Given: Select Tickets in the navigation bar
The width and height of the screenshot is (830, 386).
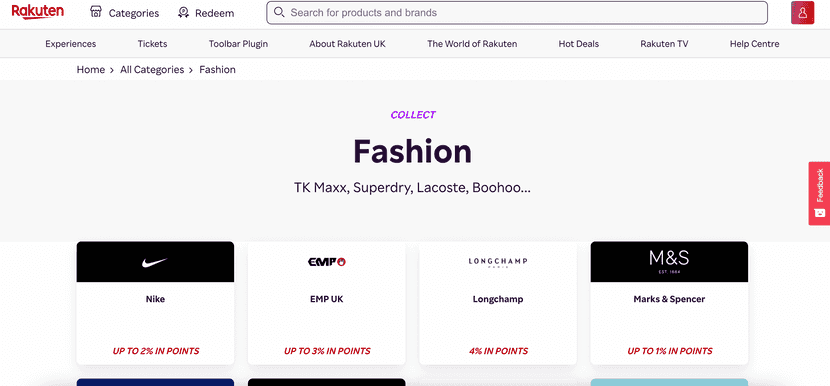Looking at the screenshot, I should (152, 44).
